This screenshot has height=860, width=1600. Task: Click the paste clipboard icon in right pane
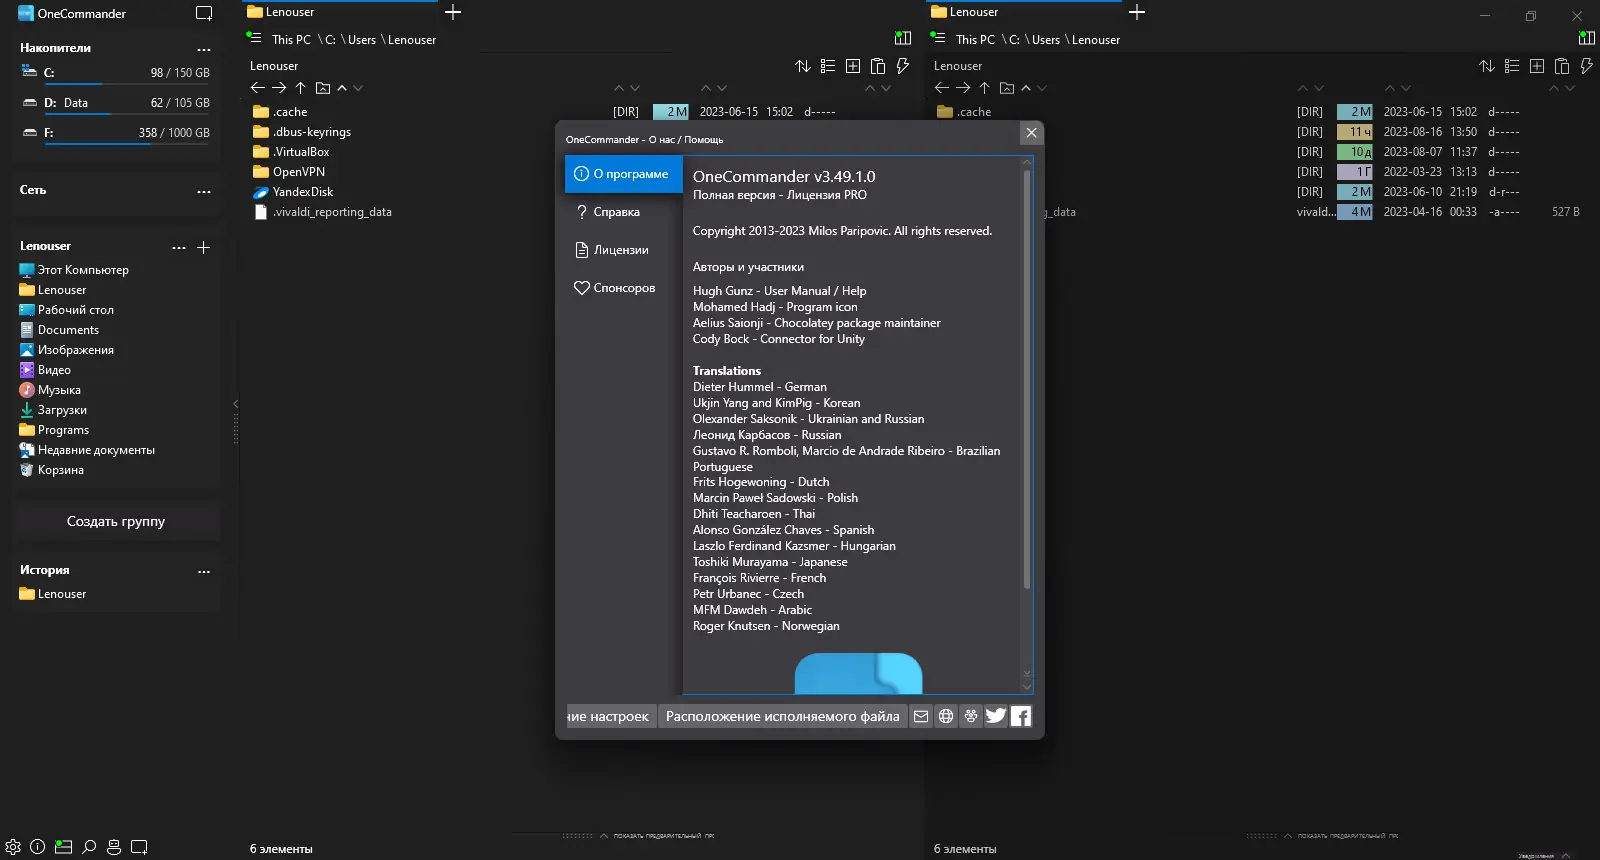point(1562,66)
